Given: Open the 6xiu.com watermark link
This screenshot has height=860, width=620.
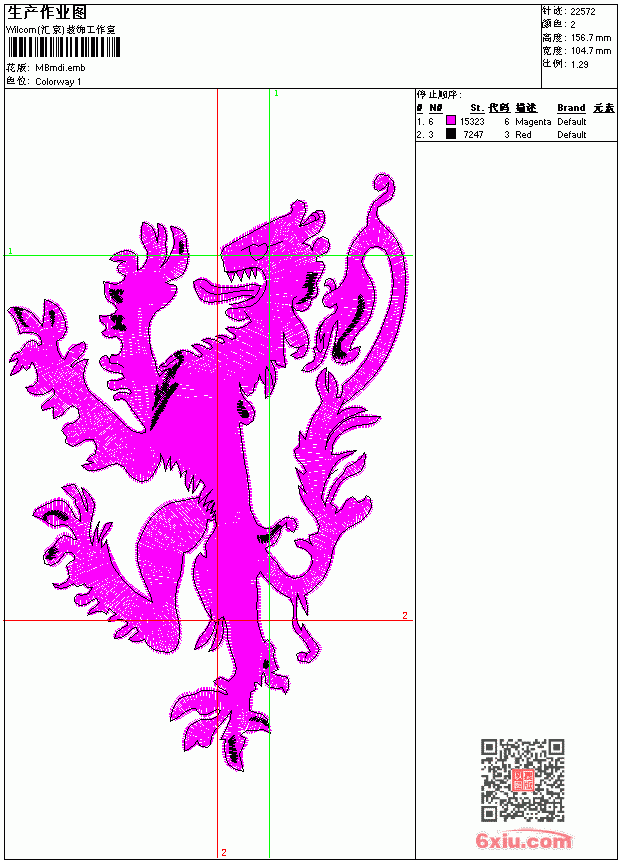Looking at the screenshot, I should (524, 840).
